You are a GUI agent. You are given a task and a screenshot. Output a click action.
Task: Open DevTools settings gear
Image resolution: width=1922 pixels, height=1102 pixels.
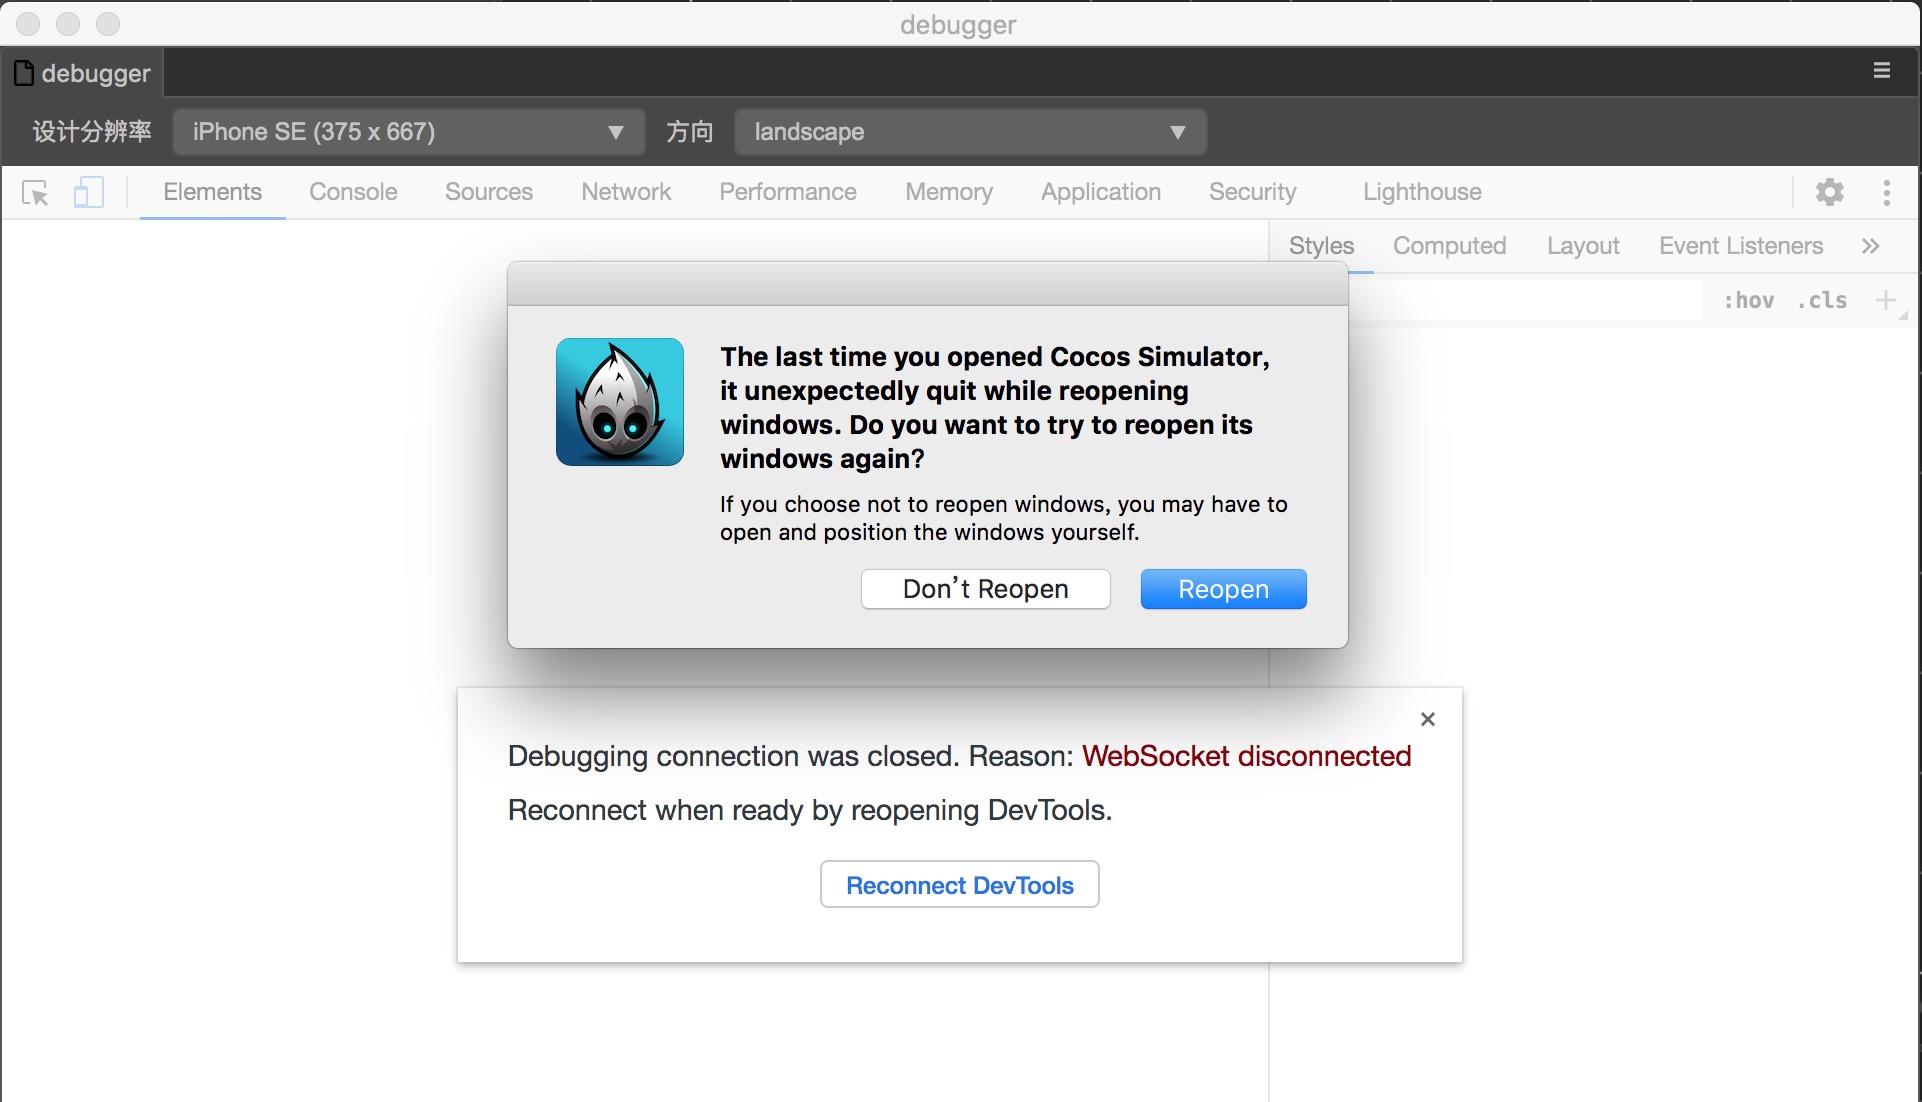(x=1829, y=192)
